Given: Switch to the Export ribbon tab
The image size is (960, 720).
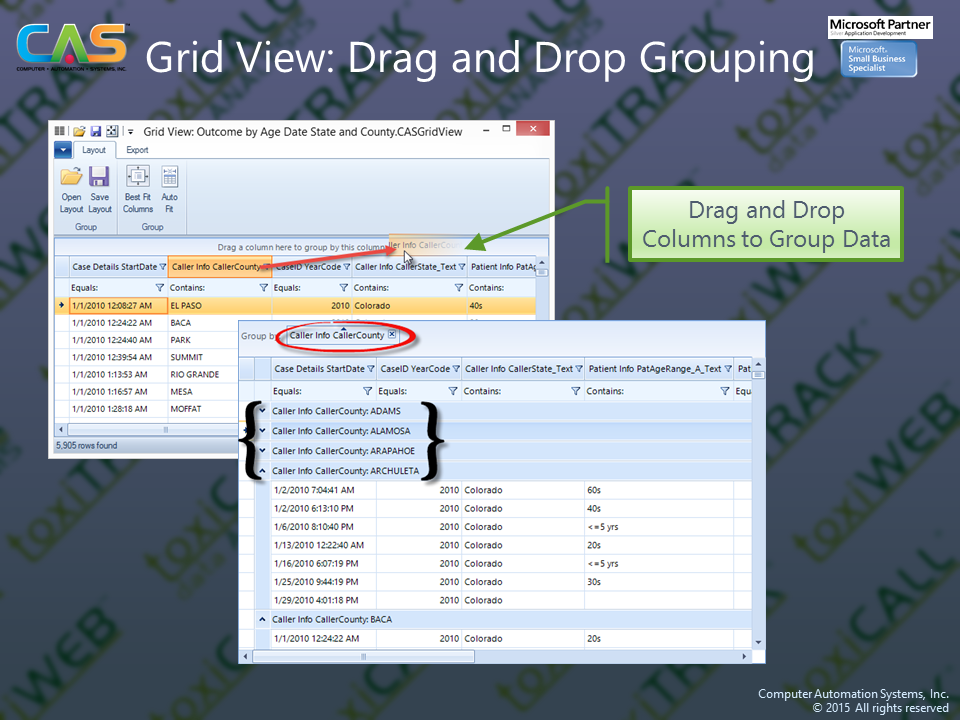Looking at the screenshot, I should click(x=137, y=150).
